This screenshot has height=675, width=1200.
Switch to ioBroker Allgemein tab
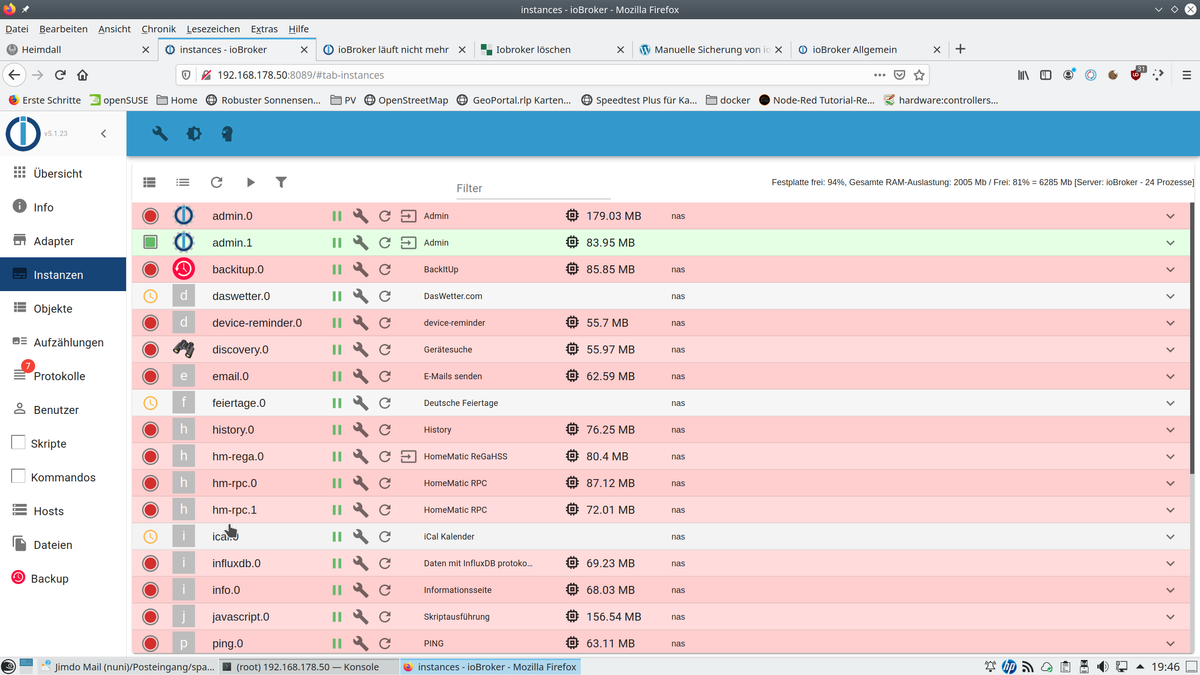pos(868,49)
